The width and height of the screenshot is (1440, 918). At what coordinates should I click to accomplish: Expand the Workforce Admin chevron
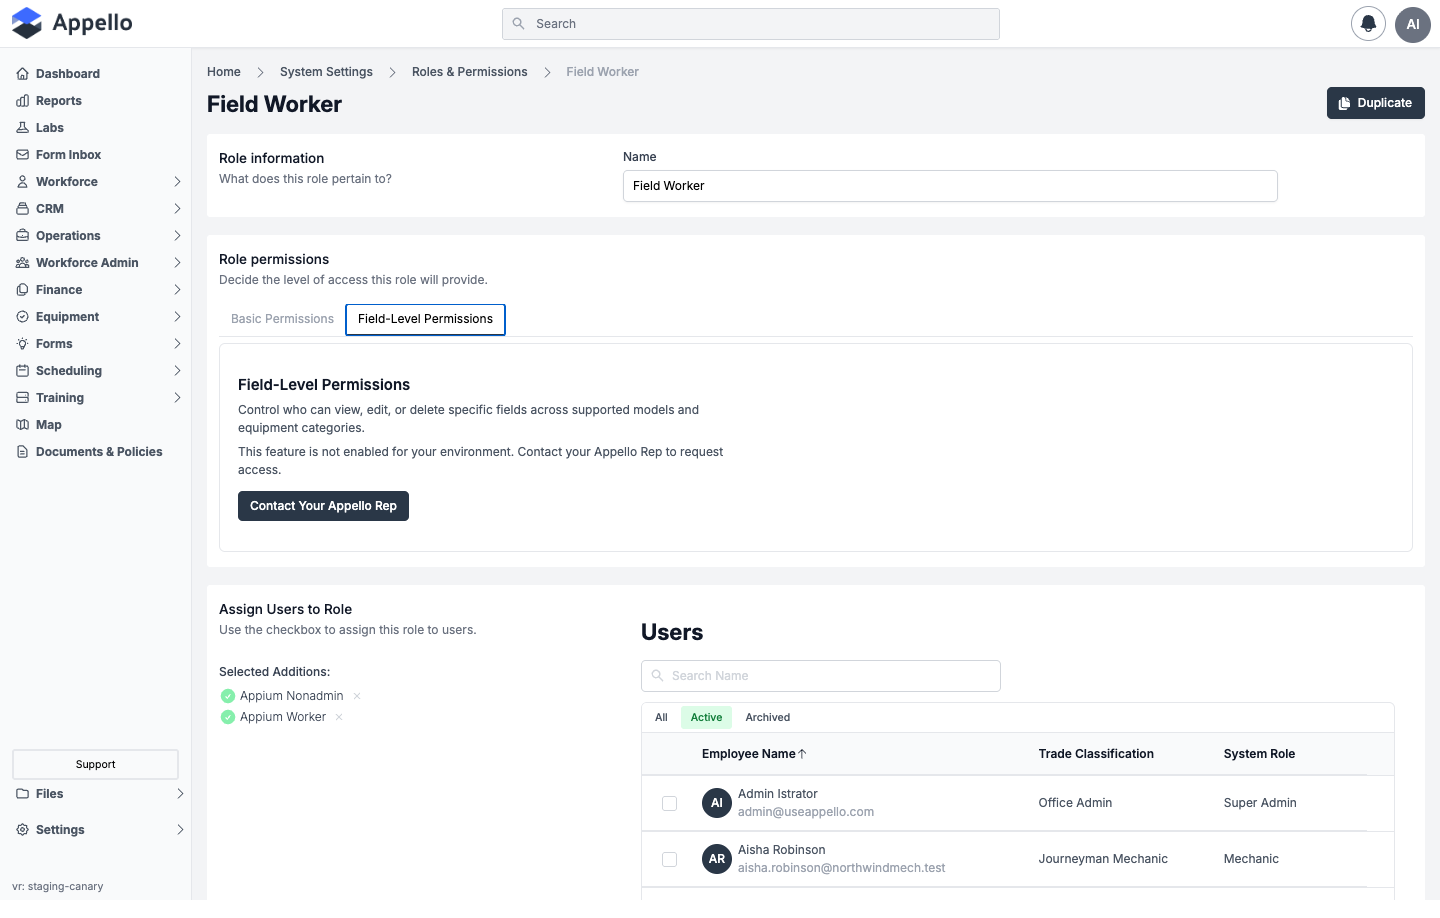pyautogui.click(x=177, y=263)
